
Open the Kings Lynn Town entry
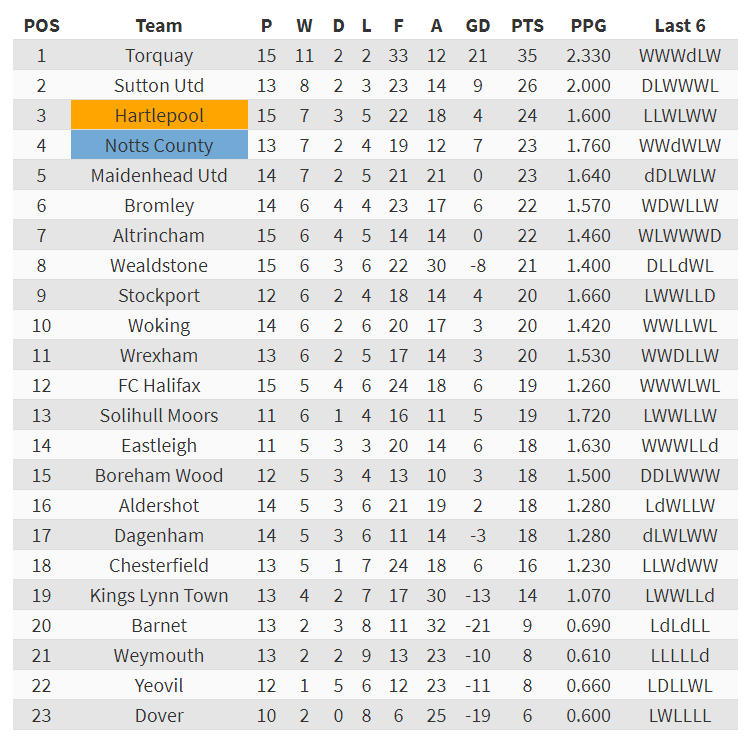159,596
